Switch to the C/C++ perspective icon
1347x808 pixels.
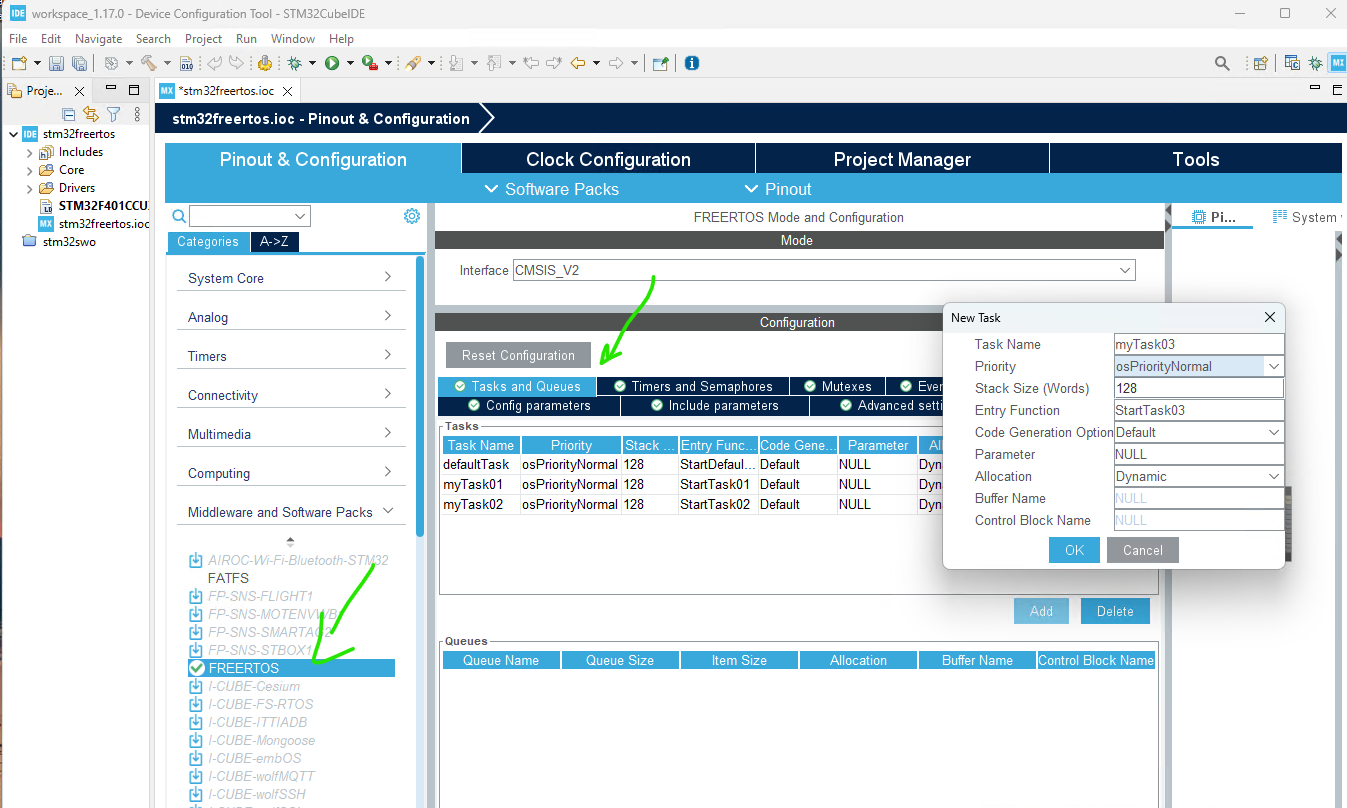click(x=1292, y=63)
